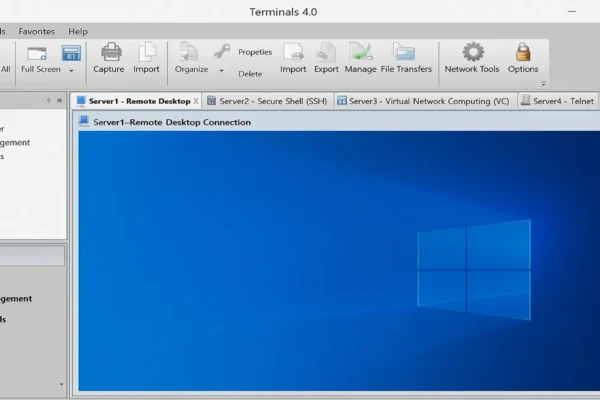
Task: Close the left side panel
Action: (x=59, y=100)
